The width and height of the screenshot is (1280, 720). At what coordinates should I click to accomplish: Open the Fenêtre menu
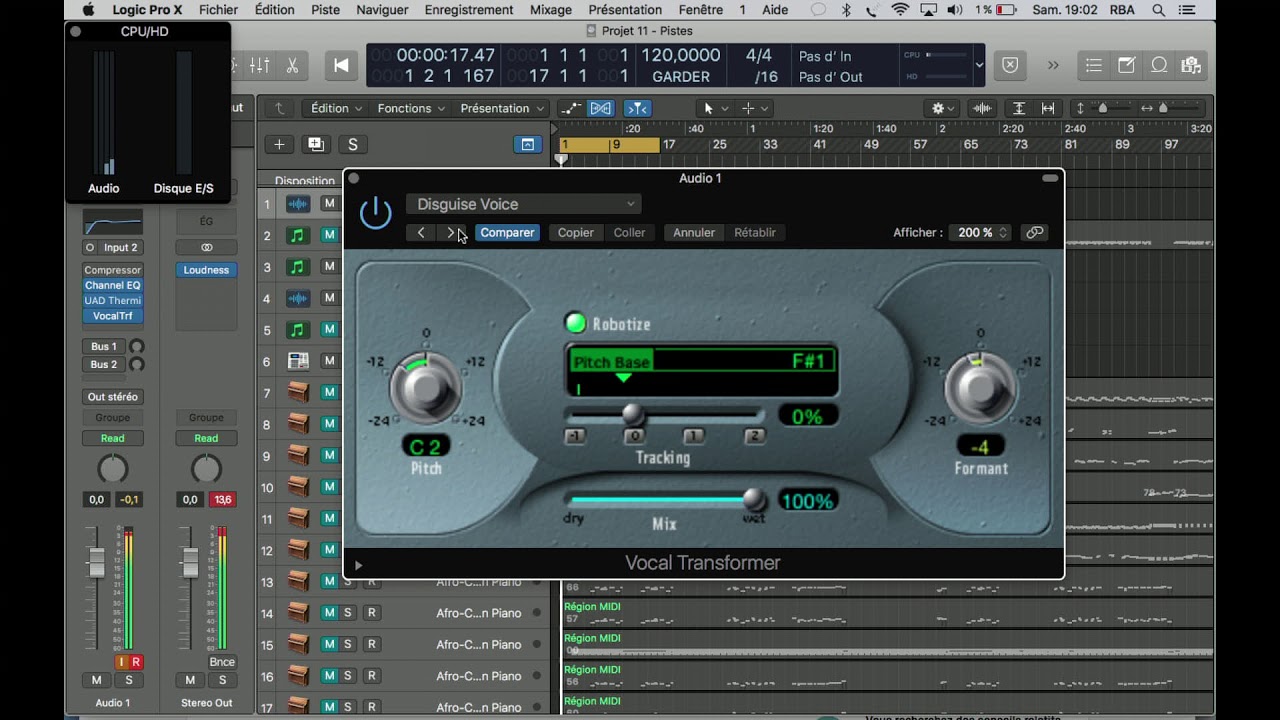(700, 10)
